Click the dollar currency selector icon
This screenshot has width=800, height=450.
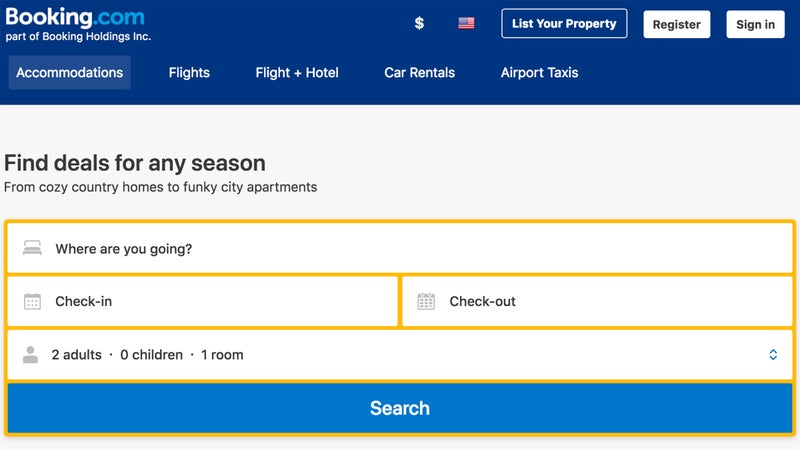(x=419, y=23)
